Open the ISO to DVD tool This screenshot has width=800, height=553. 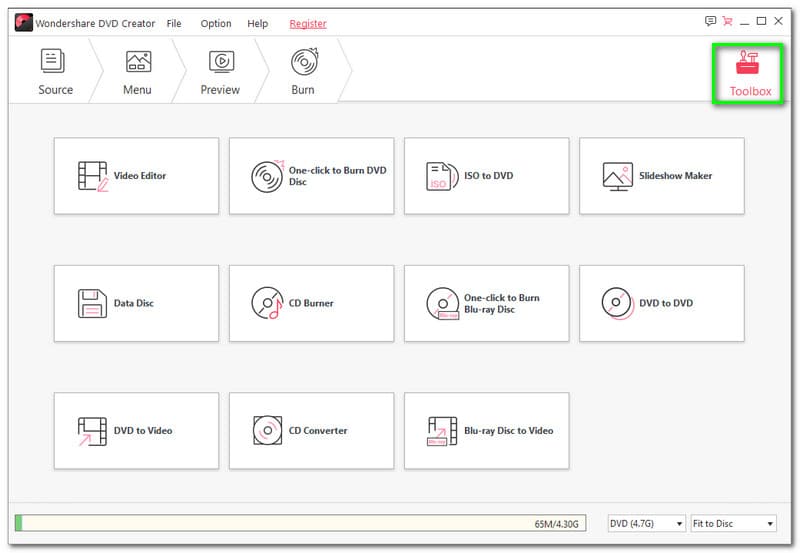(x=486, y=176)
